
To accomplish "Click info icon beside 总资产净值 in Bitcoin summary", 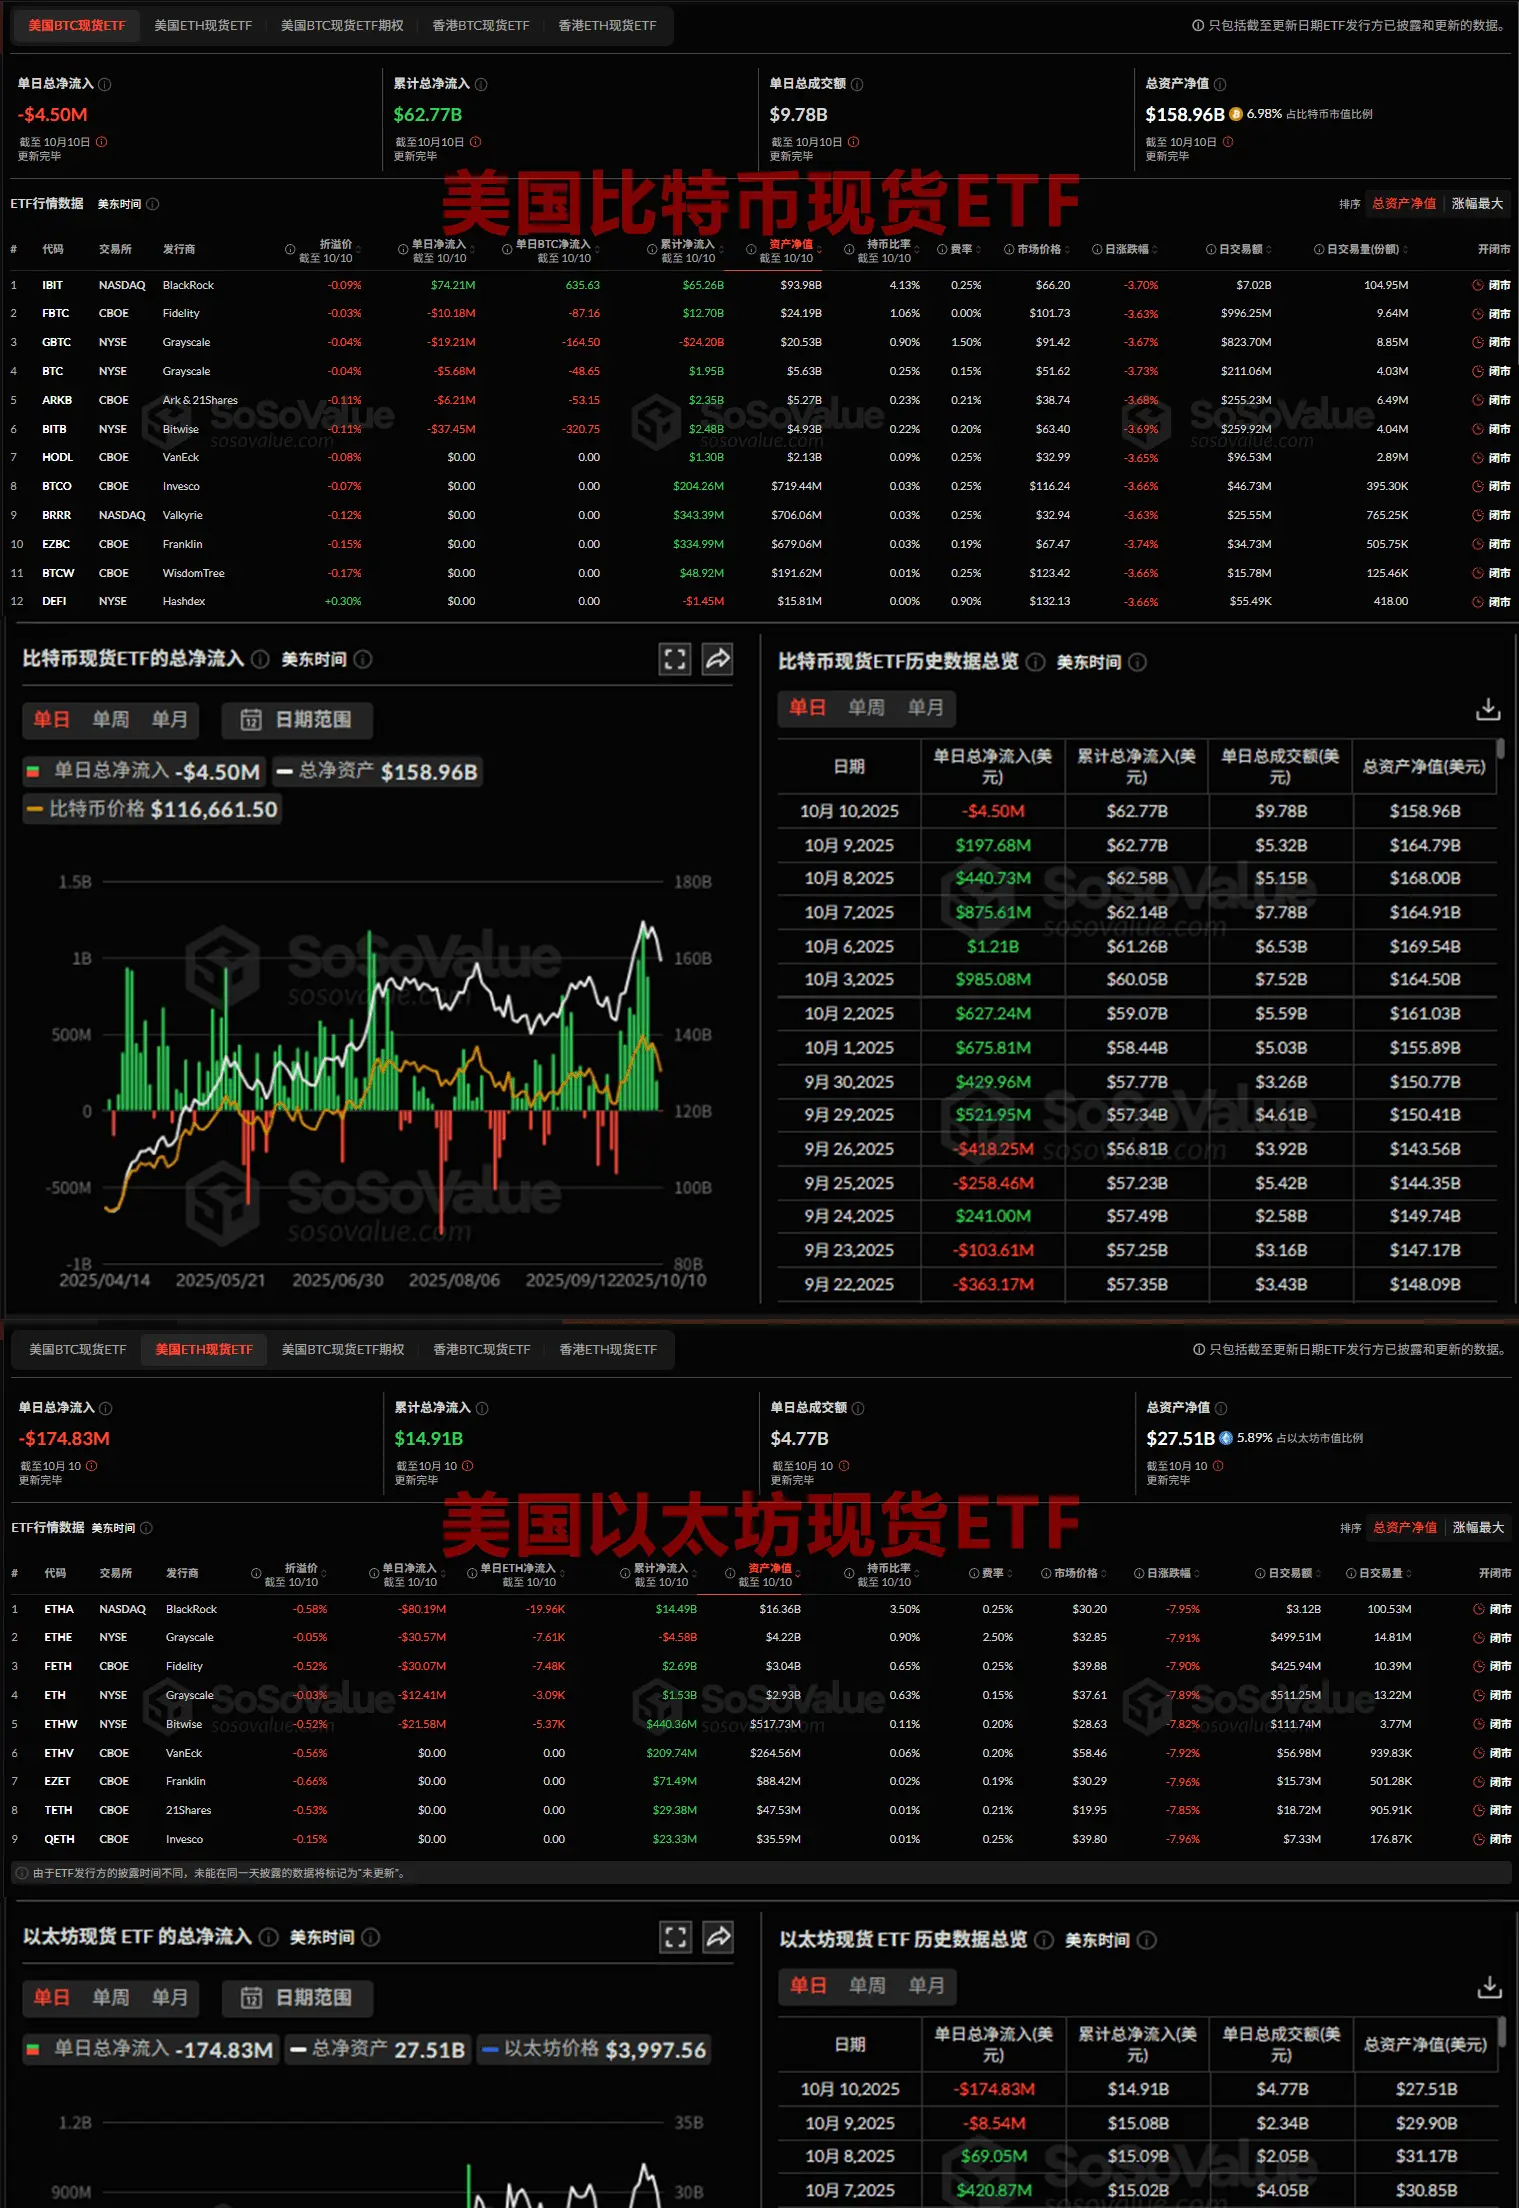I will click(1220, 84).
